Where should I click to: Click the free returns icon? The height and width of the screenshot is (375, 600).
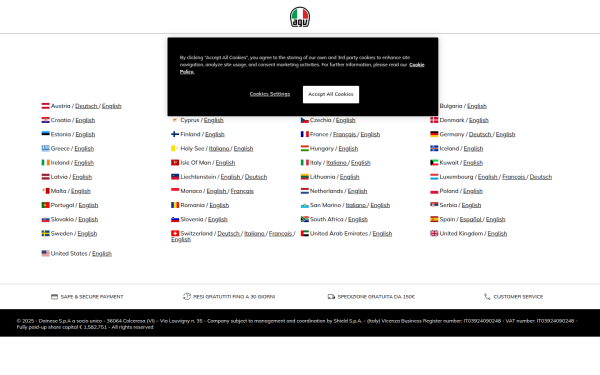[187, 297]
